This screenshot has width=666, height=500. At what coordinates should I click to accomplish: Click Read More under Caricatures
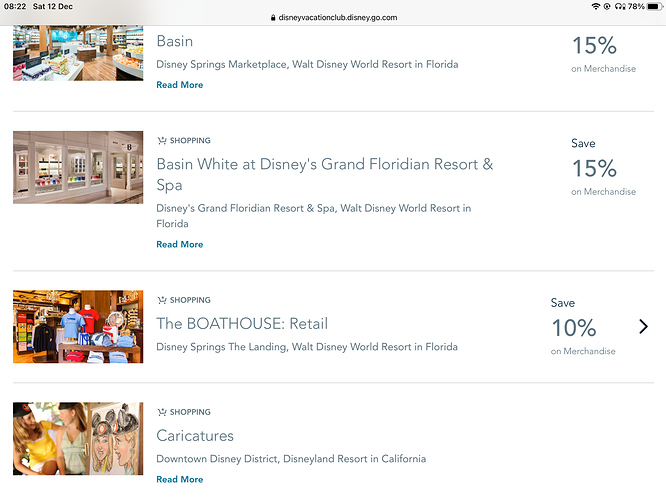[x=180, y=479]
